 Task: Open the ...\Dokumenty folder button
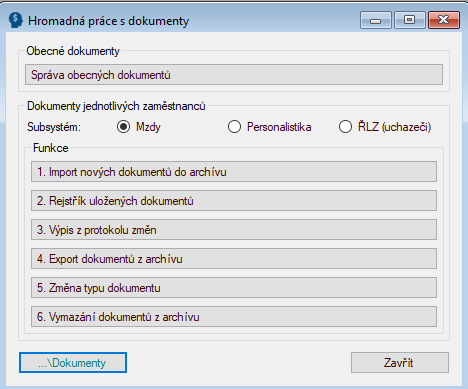73,363
